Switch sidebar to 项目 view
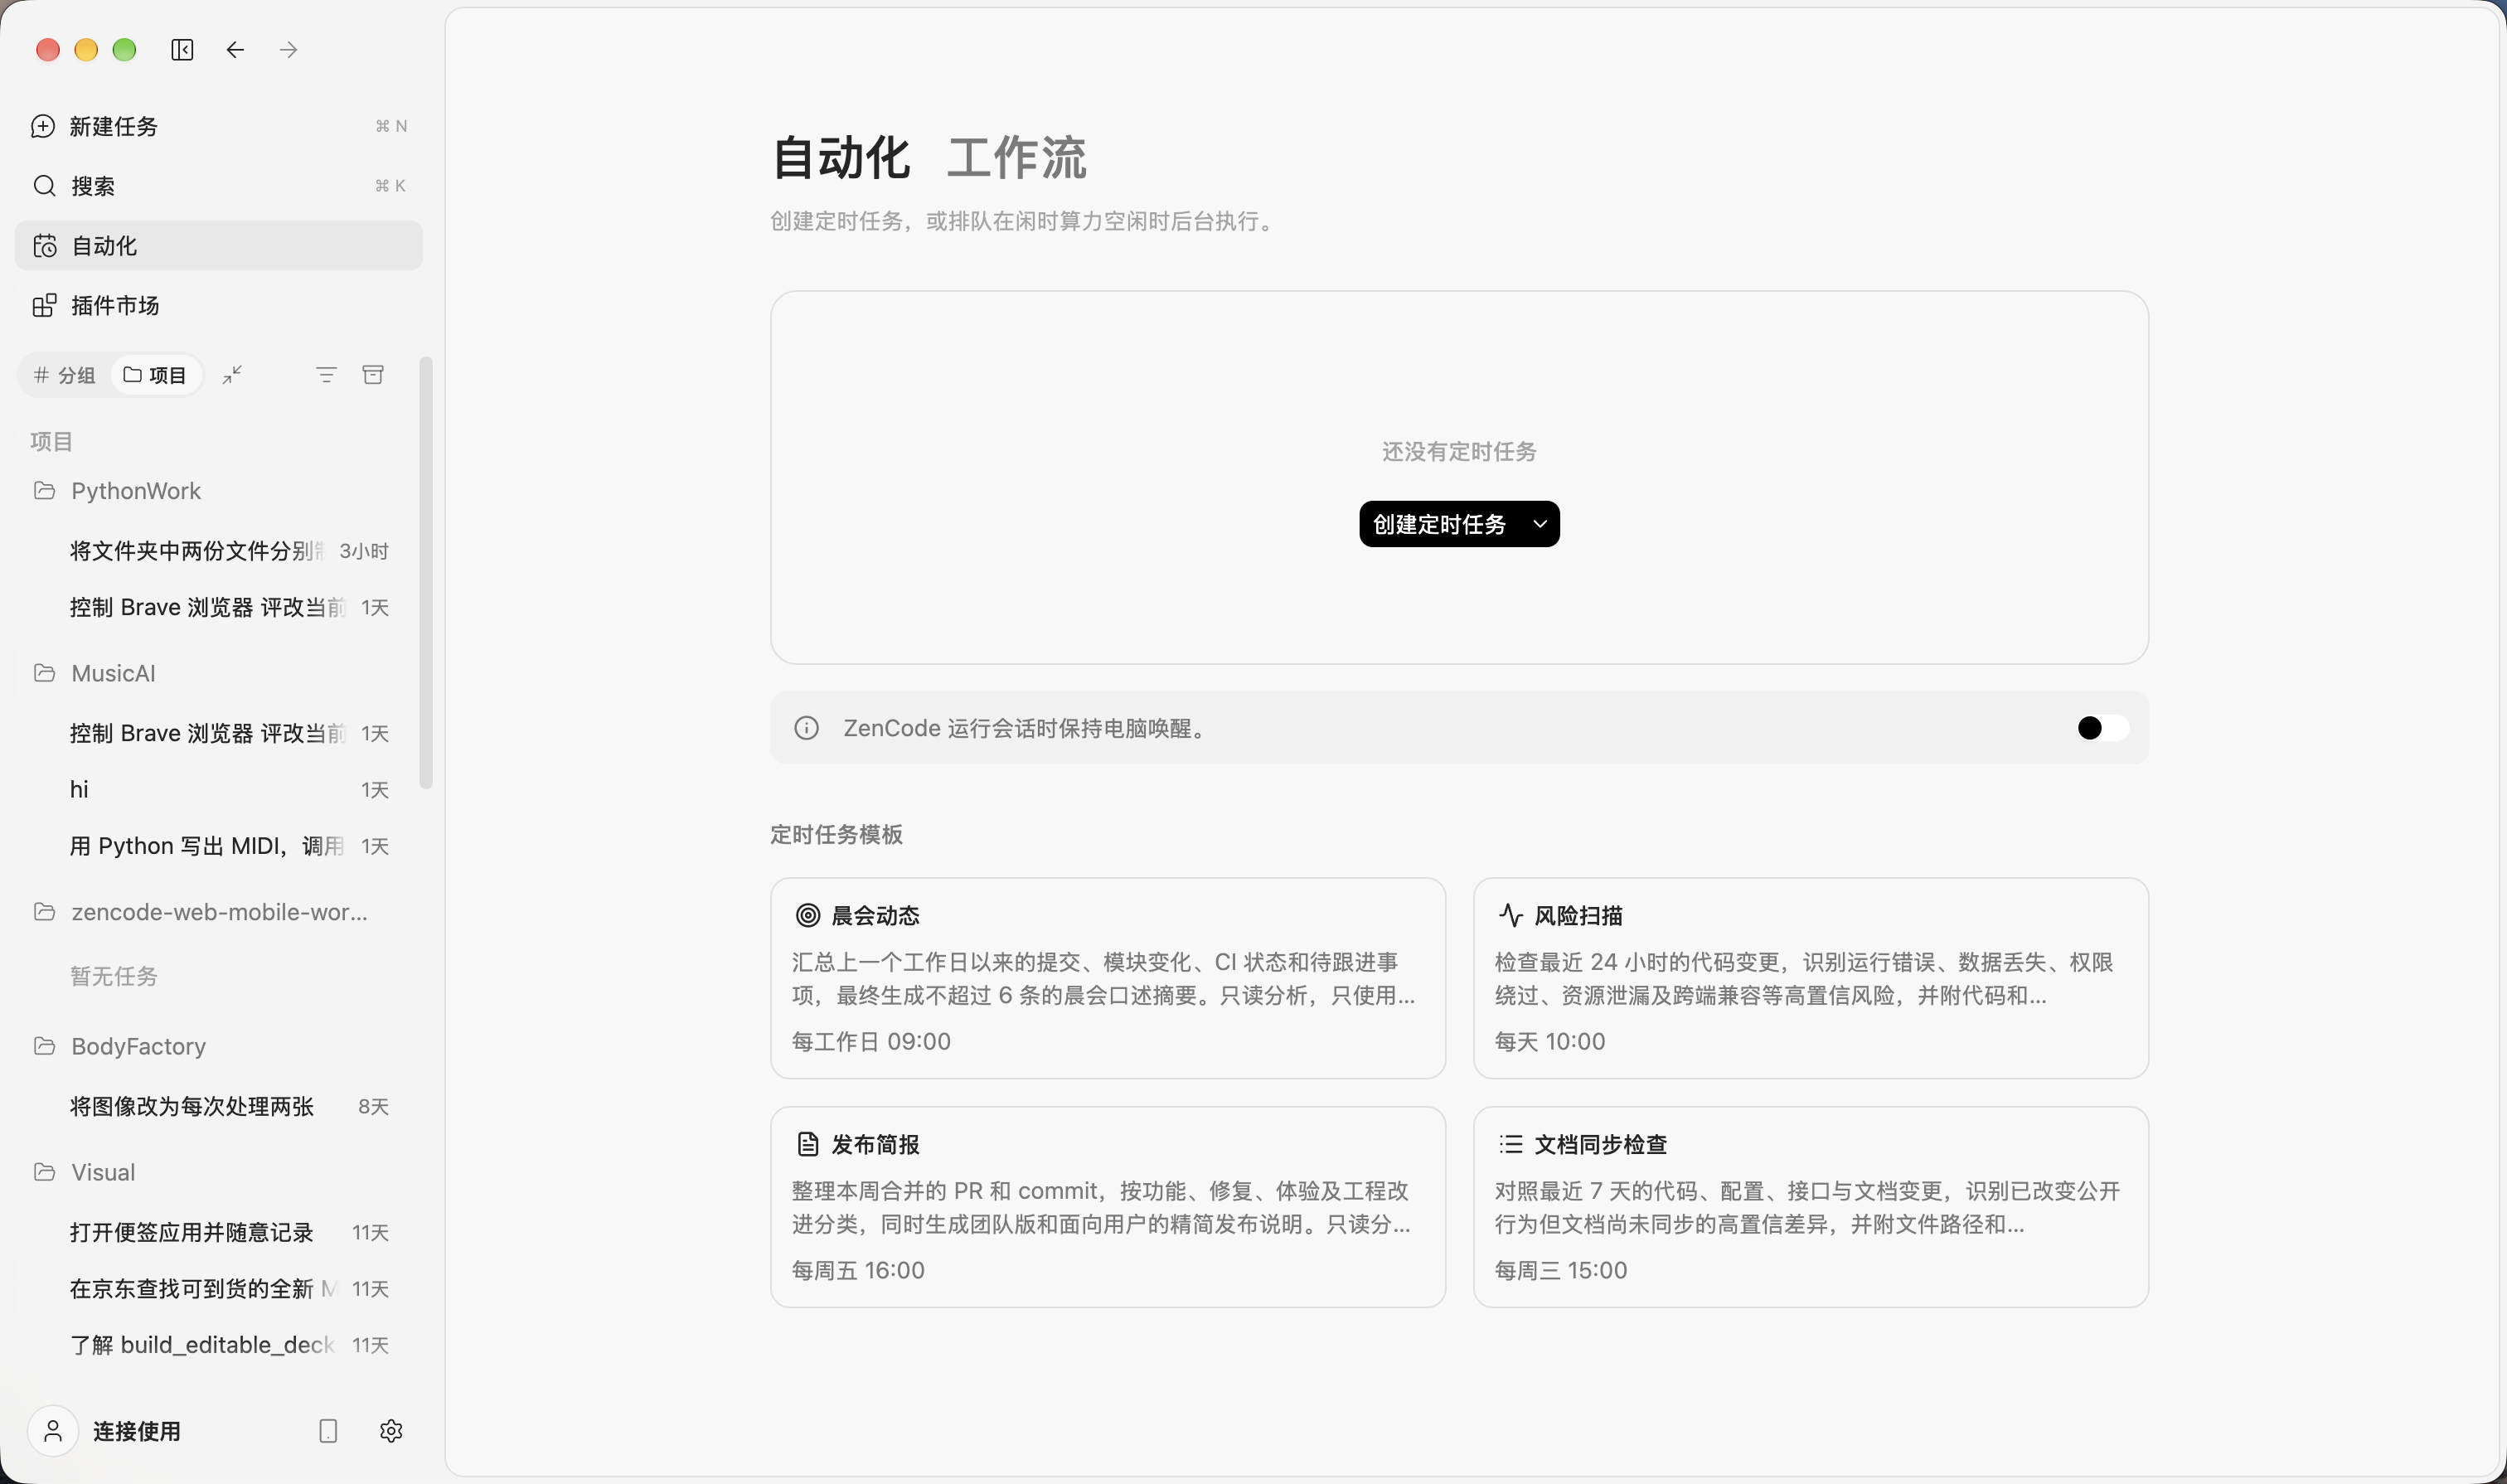The image size is (2507, 1484). pyautogui.click(x=155, y=375)
